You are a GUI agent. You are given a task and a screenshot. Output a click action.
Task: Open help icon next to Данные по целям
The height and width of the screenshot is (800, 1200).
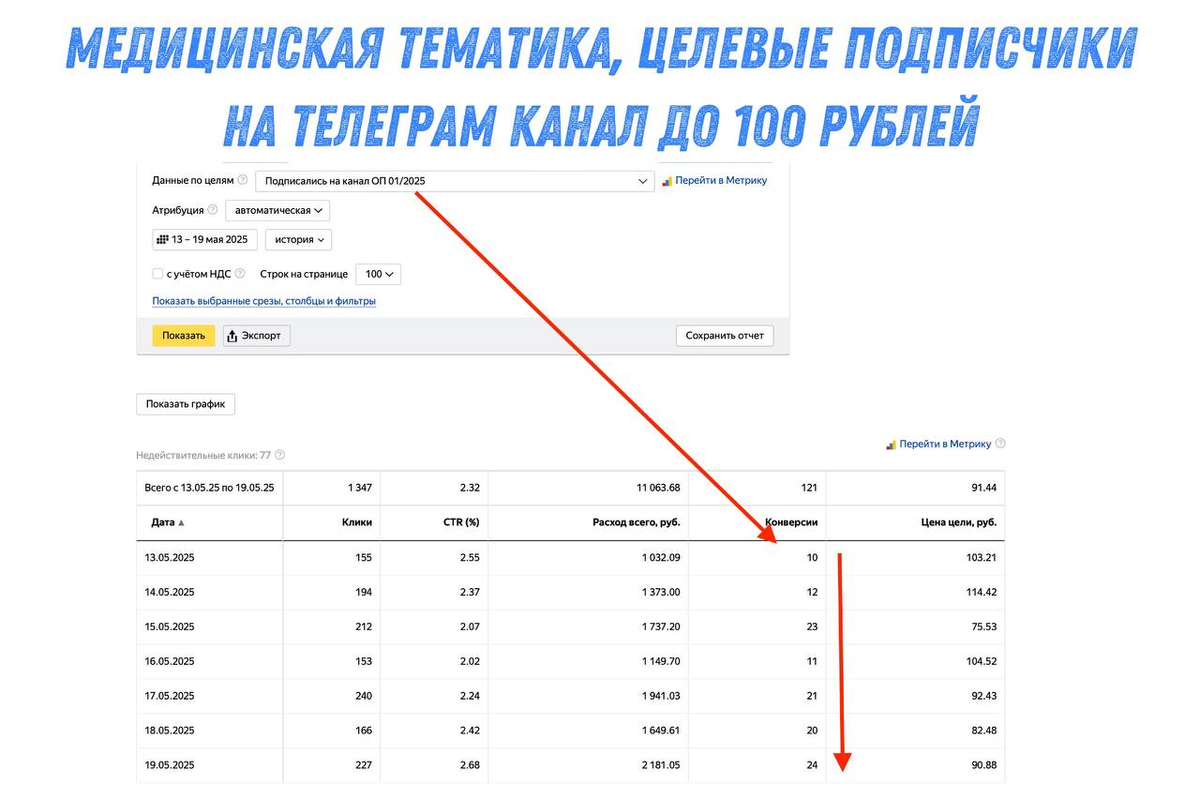pyautogui.click(x=243, y=181)
